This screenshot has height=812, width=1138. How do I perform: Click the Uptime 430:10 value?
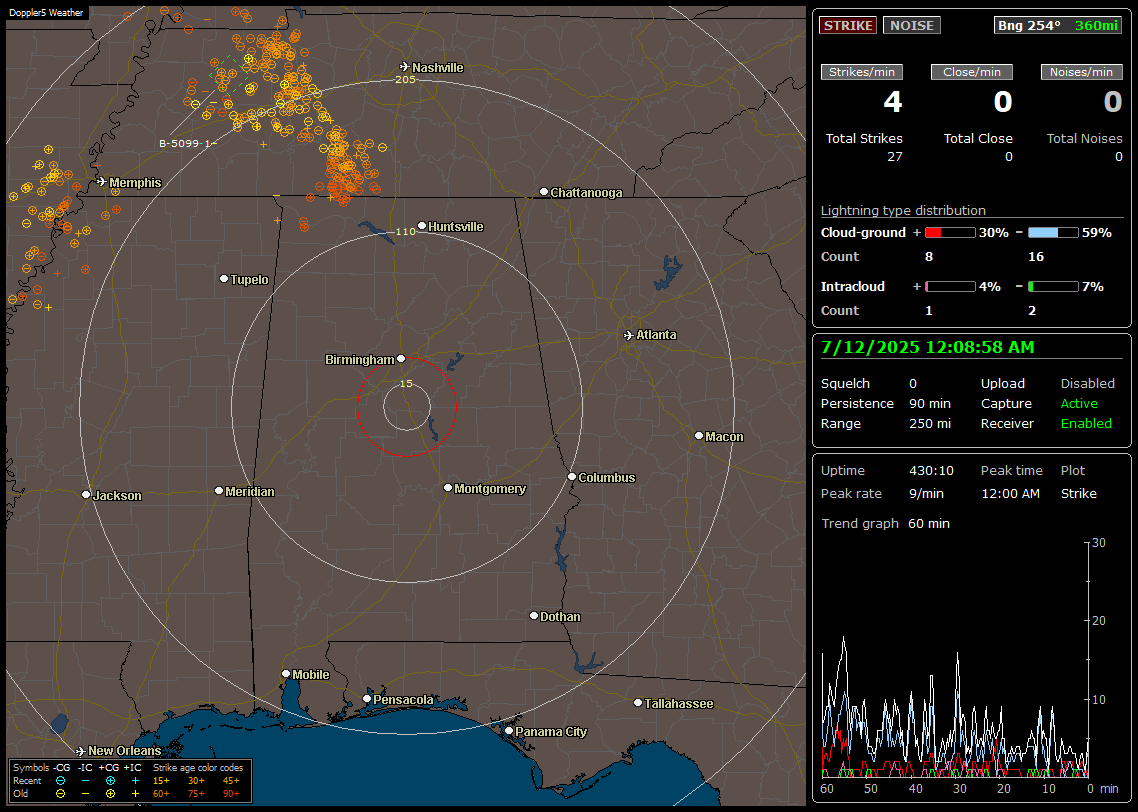point(931,470)
